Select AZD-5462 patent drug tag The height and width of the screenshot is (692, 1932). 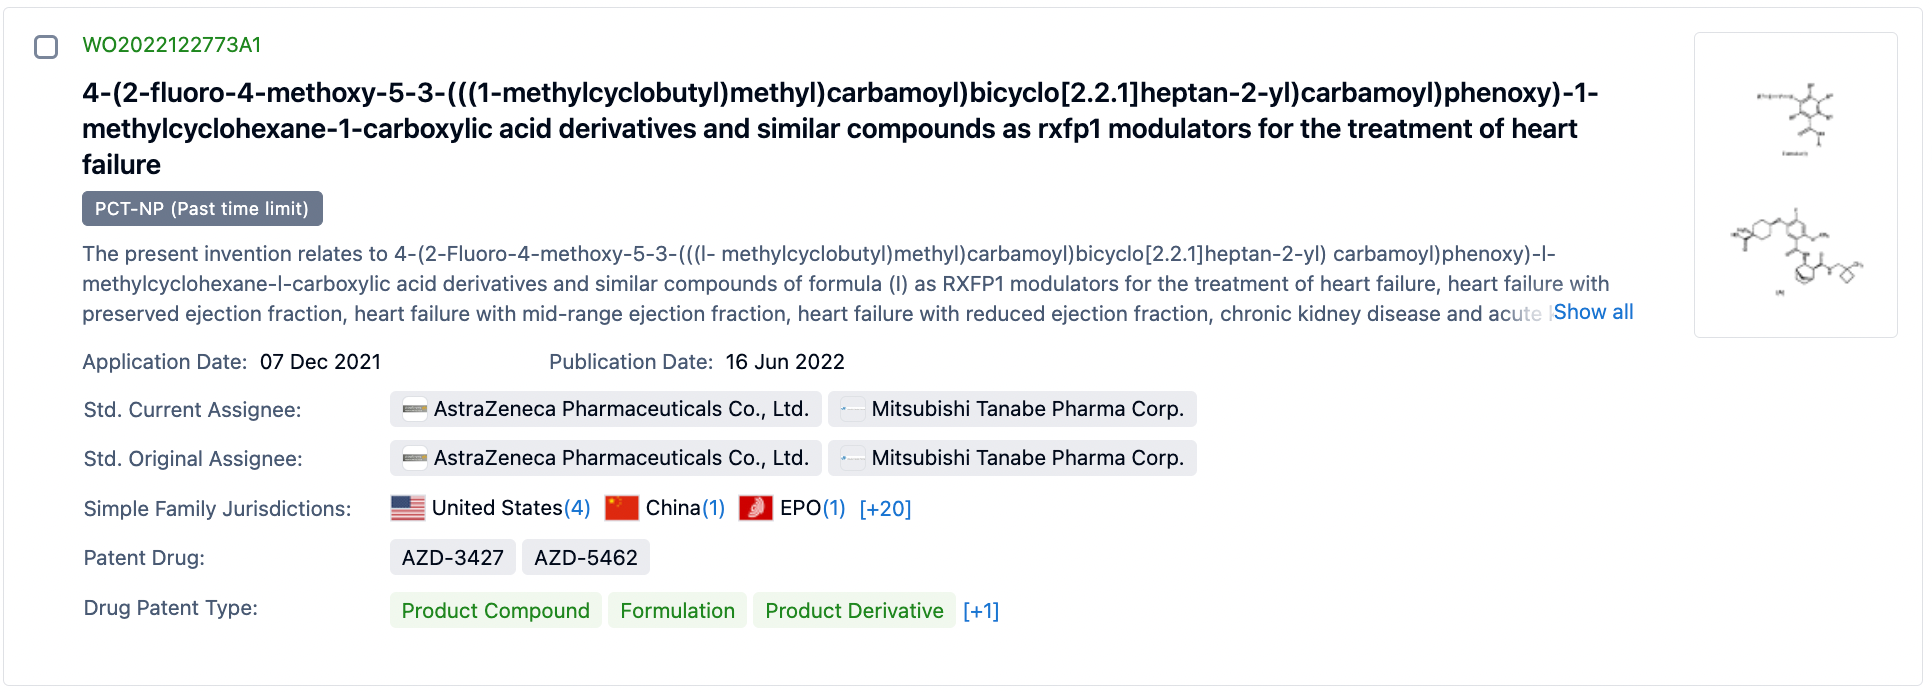tap(585, 558)
